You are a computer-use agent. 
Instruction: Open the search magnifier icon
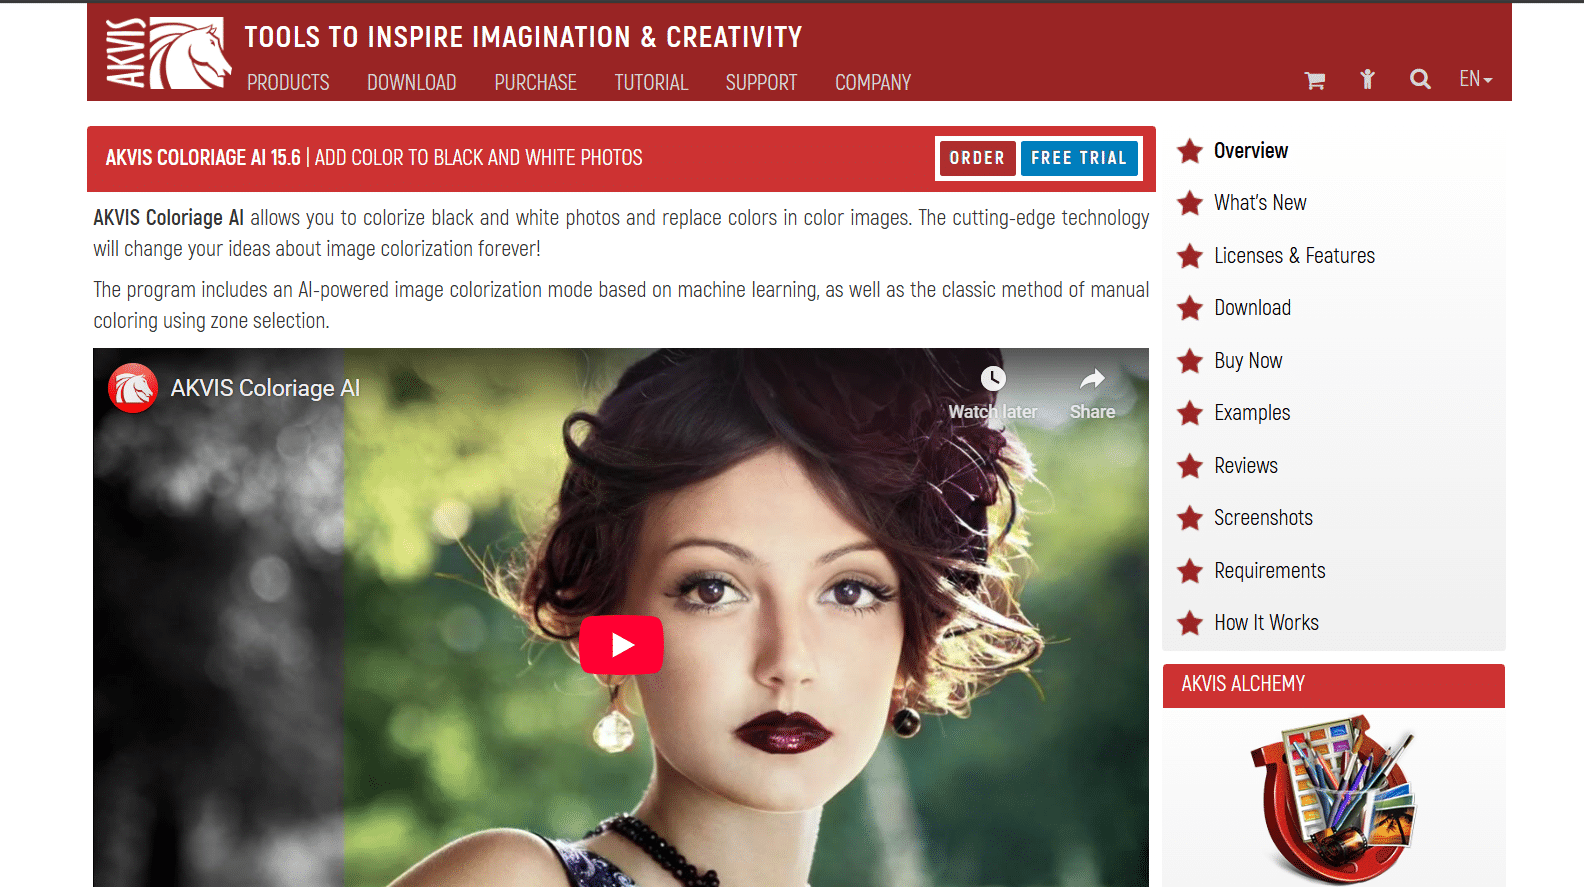1419,79
